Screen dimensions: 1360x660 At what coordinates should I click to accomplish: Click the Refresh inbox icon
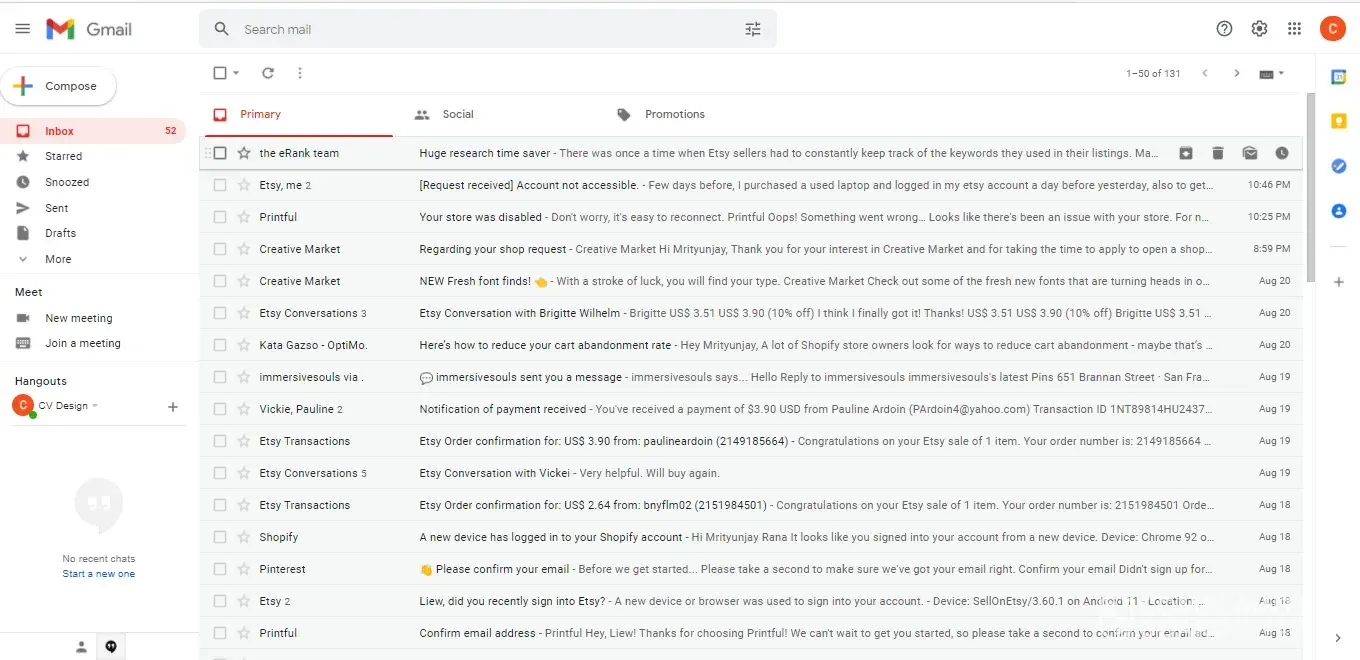click(x=268, y=73)
